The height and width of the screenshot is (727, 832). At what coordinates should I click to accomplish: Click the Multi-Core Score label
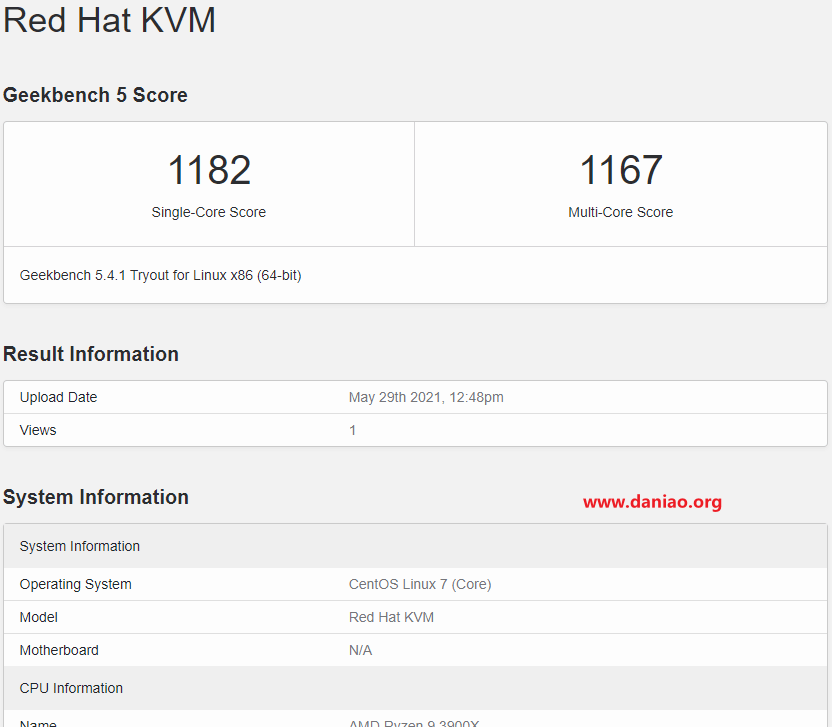[x=620, y=212]
